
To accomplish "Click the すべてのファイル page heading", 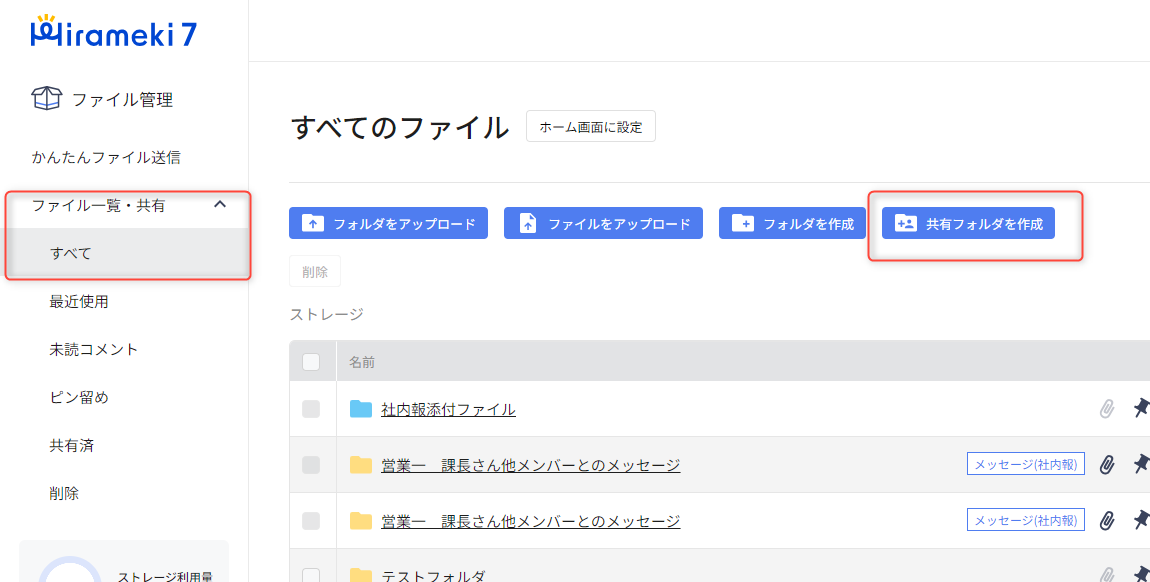I will coord(400,127).
